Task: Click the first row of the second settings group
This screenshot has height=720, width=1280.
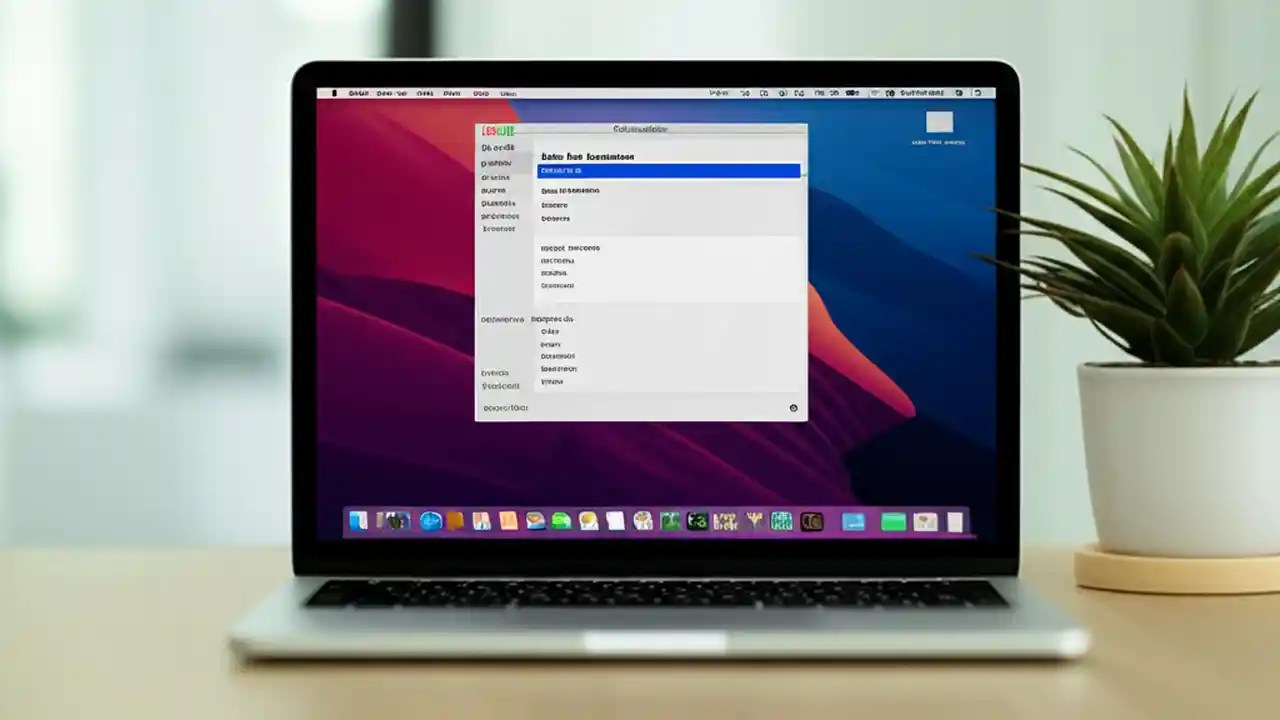Action: 570,247
